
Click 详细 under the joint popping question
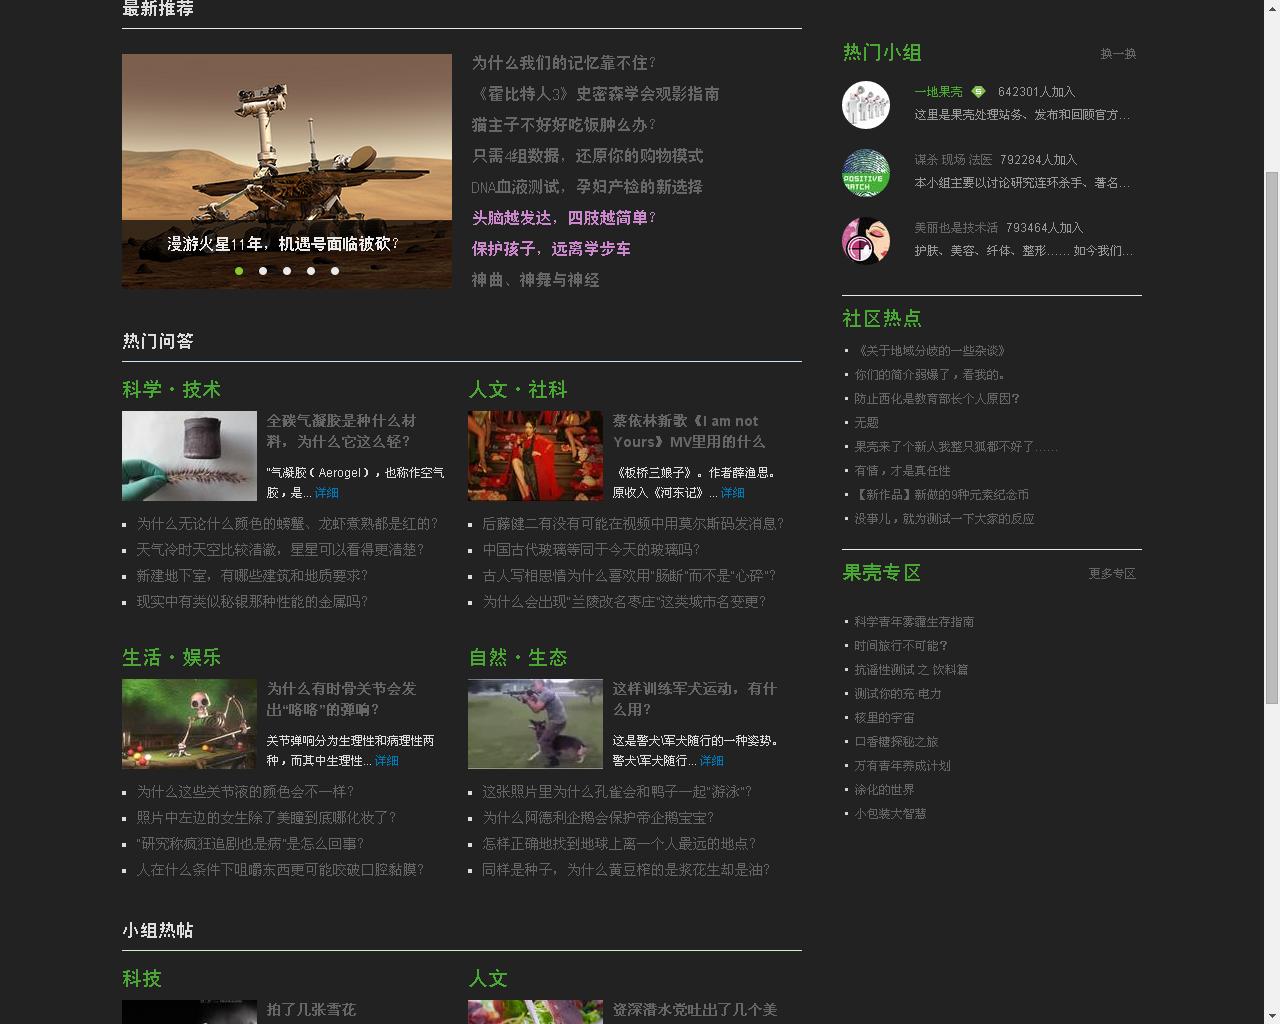pos(387,761)
